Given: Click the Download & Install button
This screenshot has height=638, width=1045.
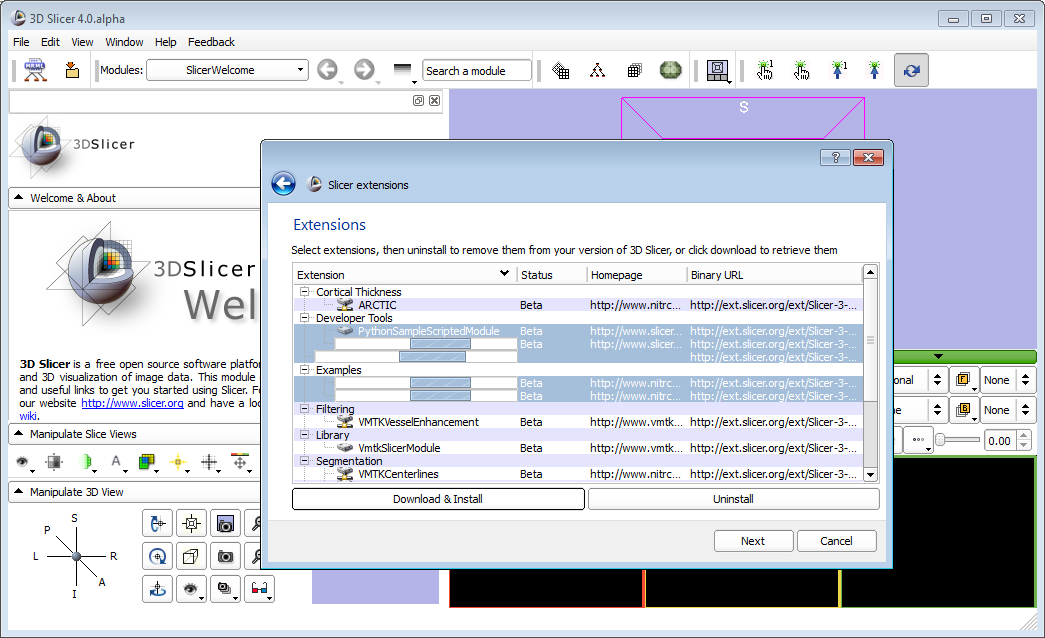Looking at the screenshot, I should click(438, 499).
